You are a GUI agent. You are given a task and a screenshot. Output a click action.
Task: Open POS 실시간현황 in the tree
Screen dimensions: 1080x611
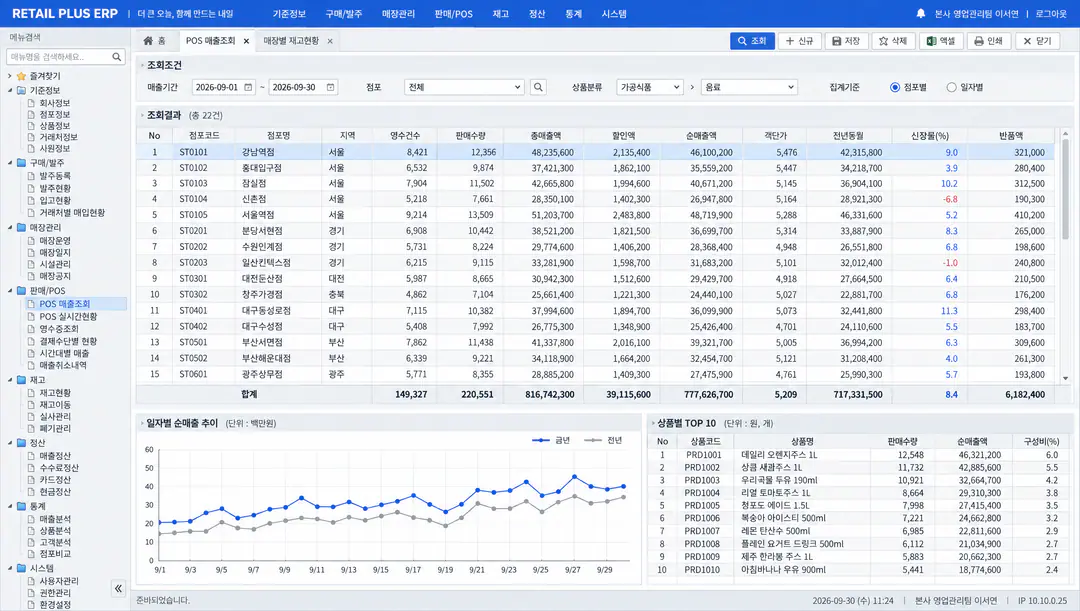68,316
